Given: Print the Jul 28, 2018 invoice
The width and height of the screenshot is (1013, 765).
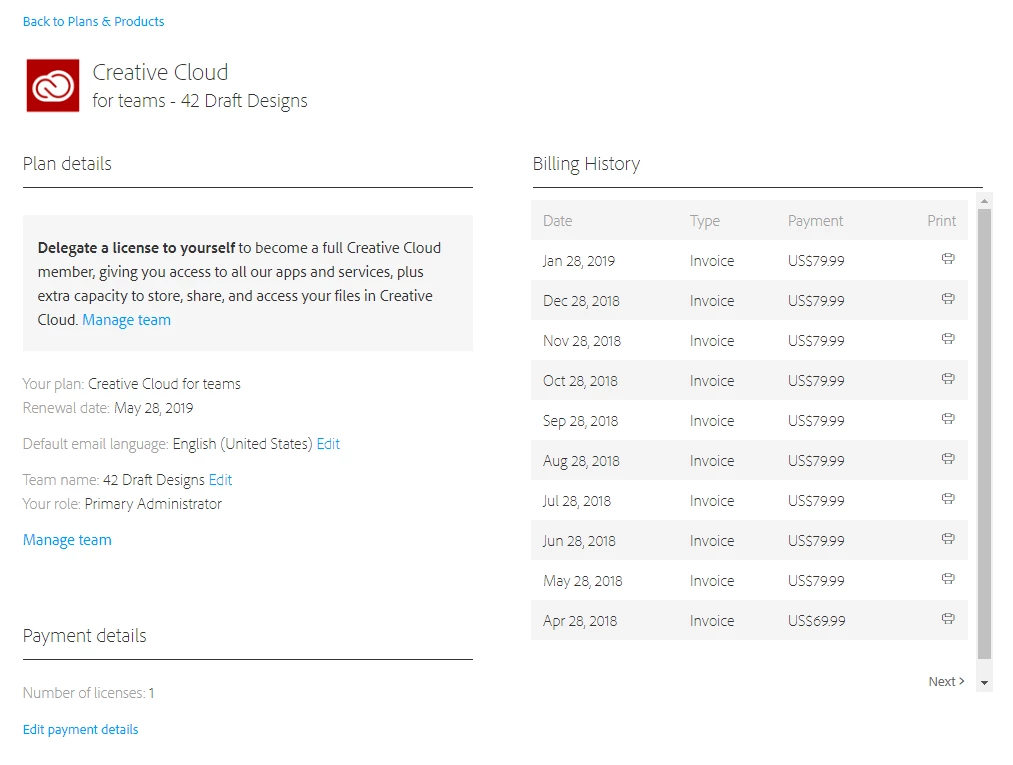Looking at the screenshot, I should [948, 499].
